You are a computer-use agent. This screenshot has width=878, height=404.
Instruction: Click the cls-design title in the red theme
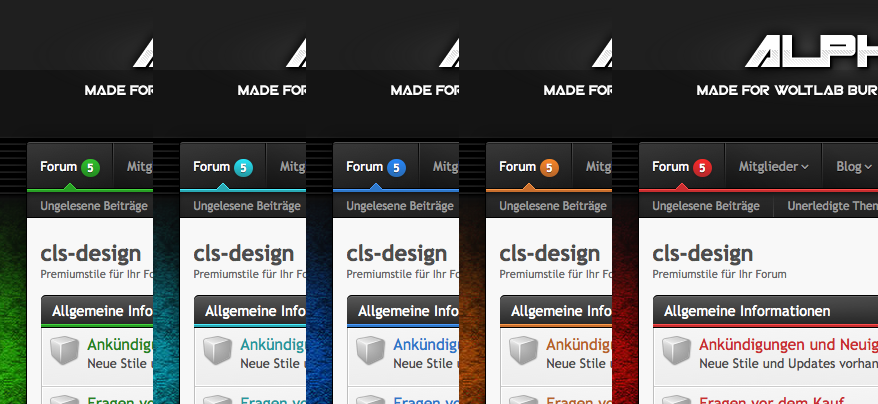(702, 253)
